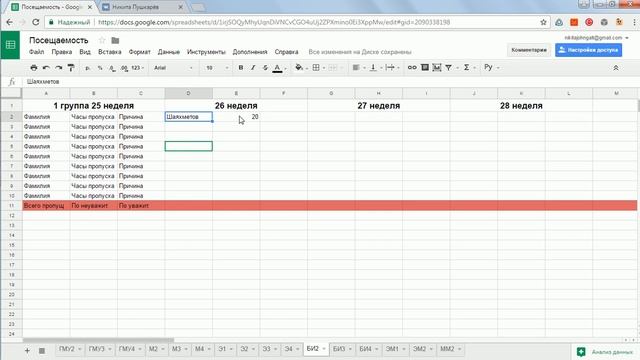Screen dimensions: 640x360
Task: Toggle bold formatting
Action: (x=241, y=68)
